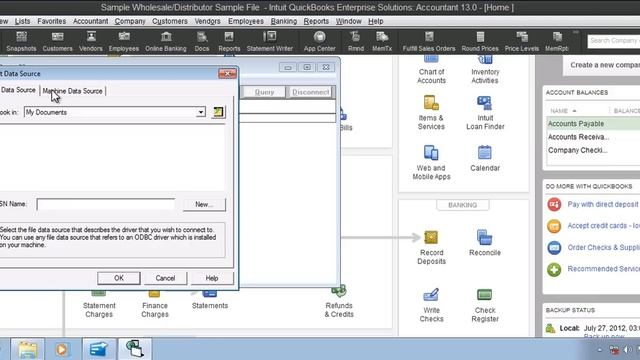Go up one folder level in dialog
The image size is (640, 360).
click(218, 112)
